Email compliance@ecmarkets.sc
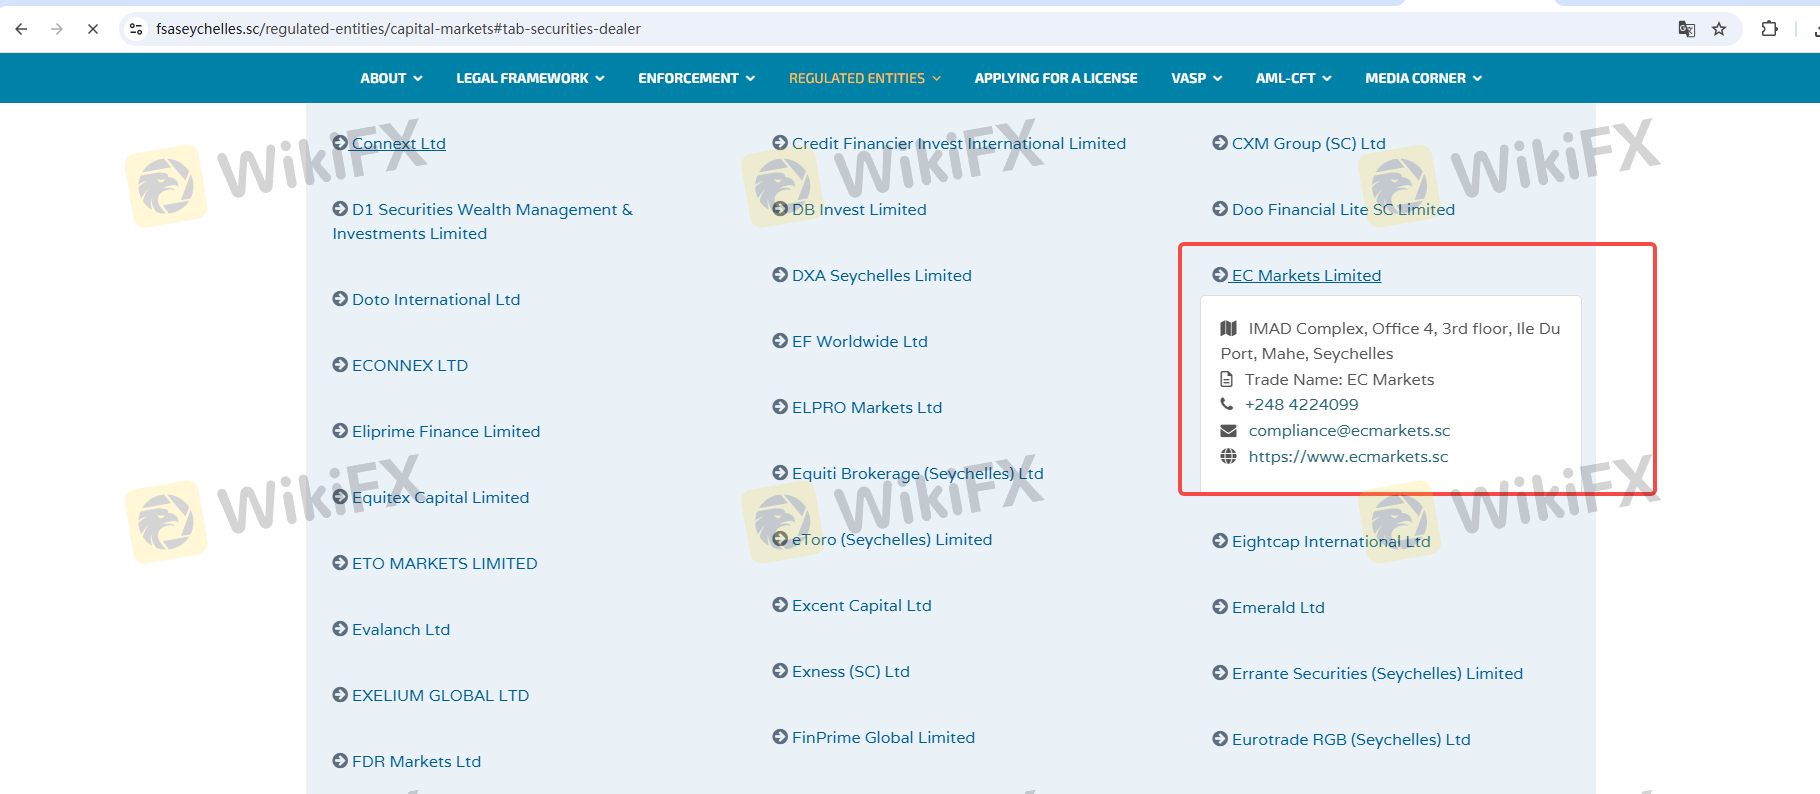 [1349, 430]
